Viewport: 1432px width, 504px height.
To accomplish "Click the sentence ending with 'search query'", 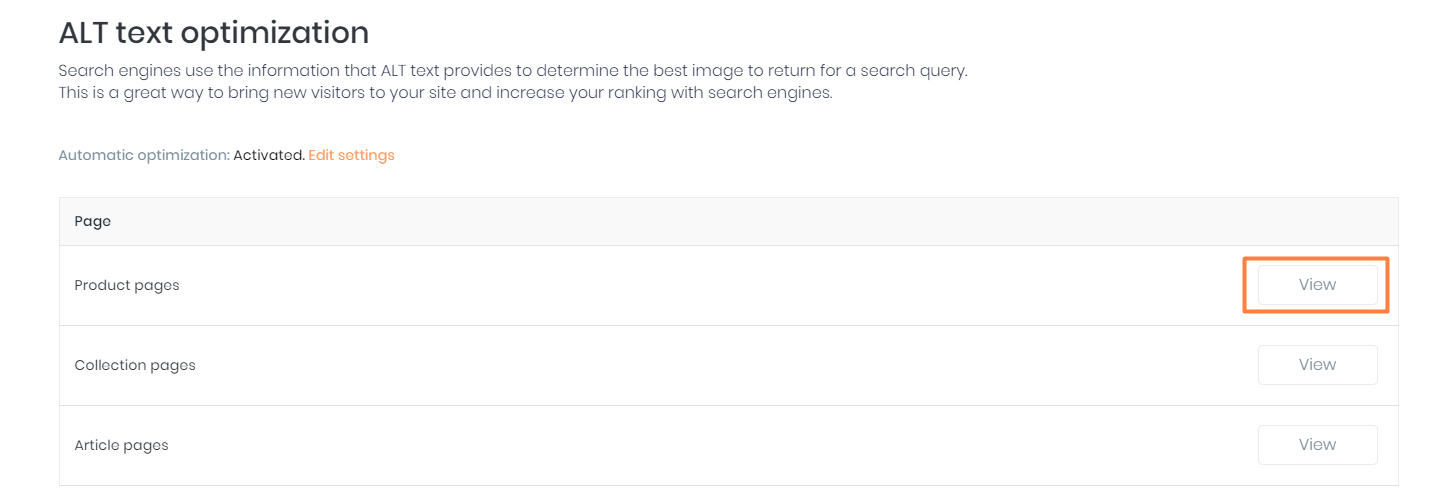I will (512, 72).
